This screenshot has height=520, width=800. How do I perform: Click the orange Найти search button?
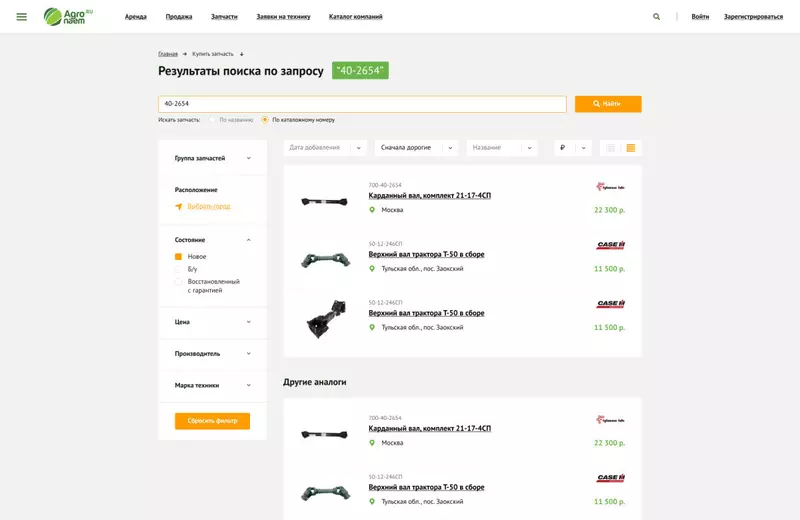point(608,104)
